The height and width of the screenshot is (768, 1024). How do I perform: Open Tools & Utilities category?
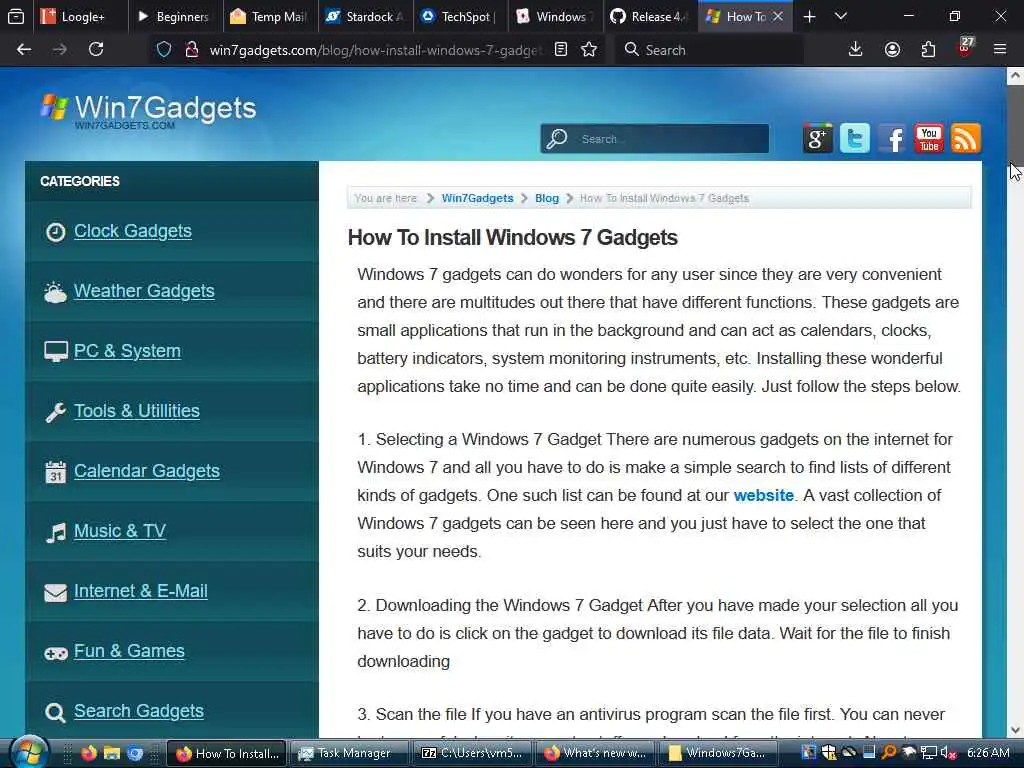136,411
